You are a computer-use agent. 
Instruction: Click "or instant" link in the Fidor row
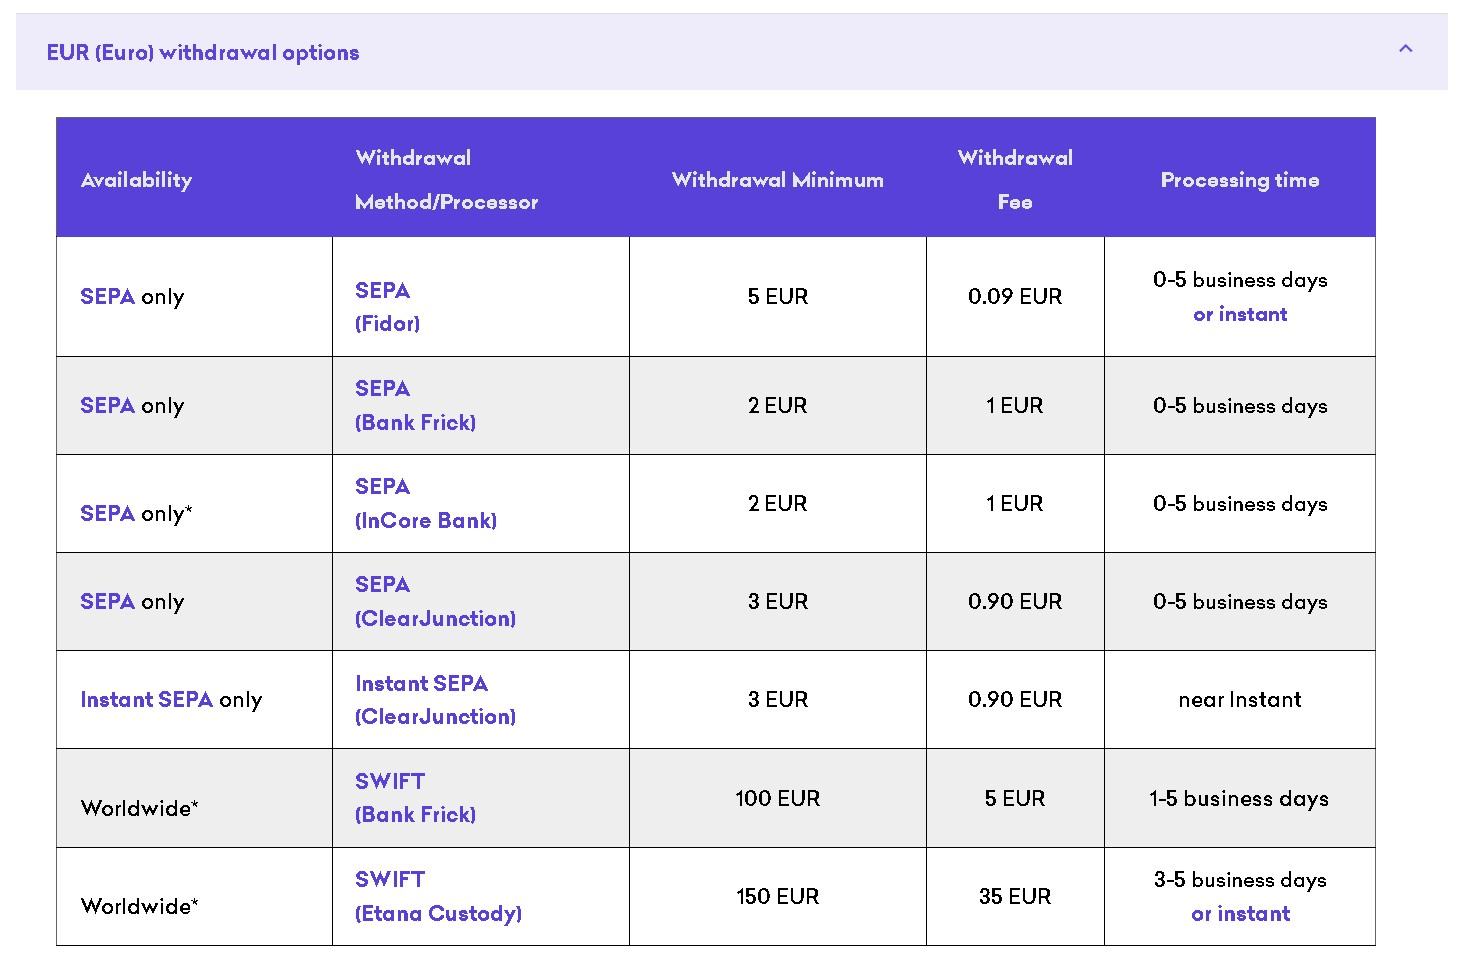click(x=1240, y=315)
